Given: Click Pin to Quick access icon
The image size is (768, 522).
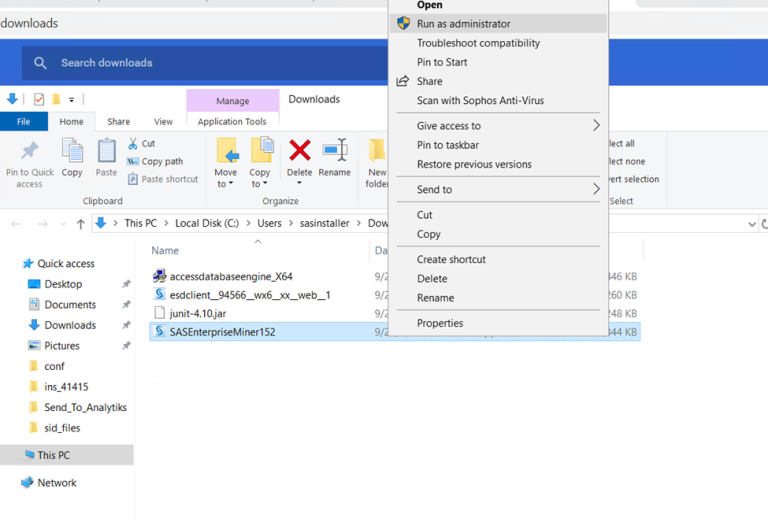Looking at the screenshot, I should tap(29, 151).
